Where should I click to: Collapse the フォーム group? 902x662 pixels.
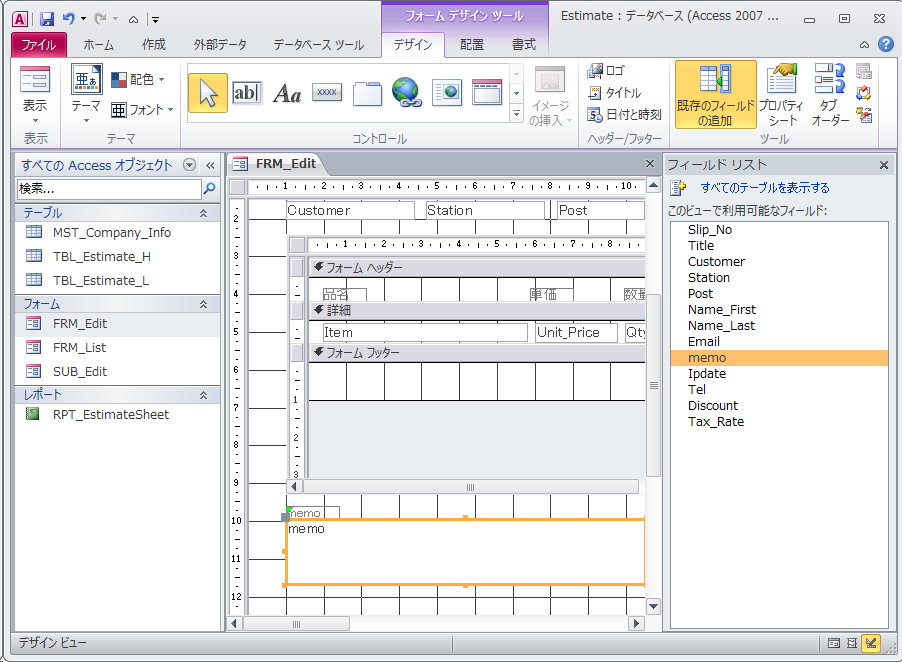point(203,304)
